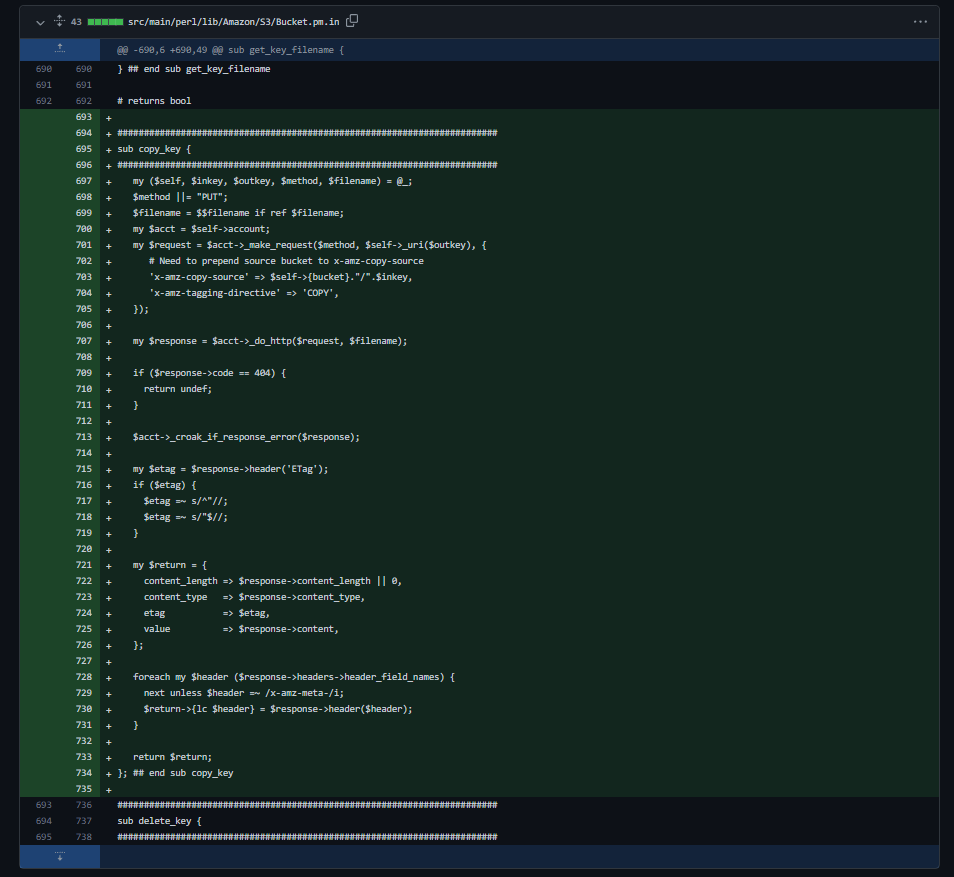Click the green diffstat bar in header
Image resolution: width=954 pixels, height=877 pixels.
point(105,21)
